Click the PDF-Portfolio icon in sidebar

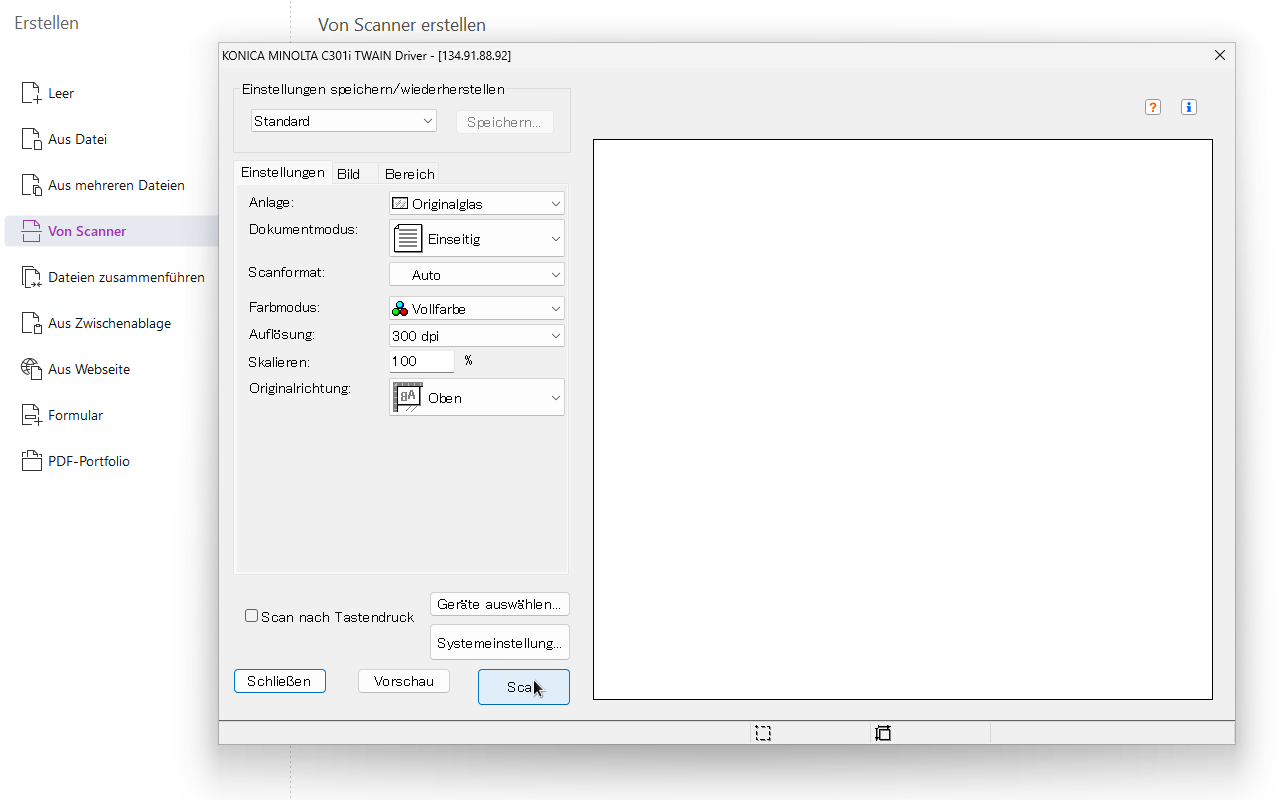click(31, 461)
